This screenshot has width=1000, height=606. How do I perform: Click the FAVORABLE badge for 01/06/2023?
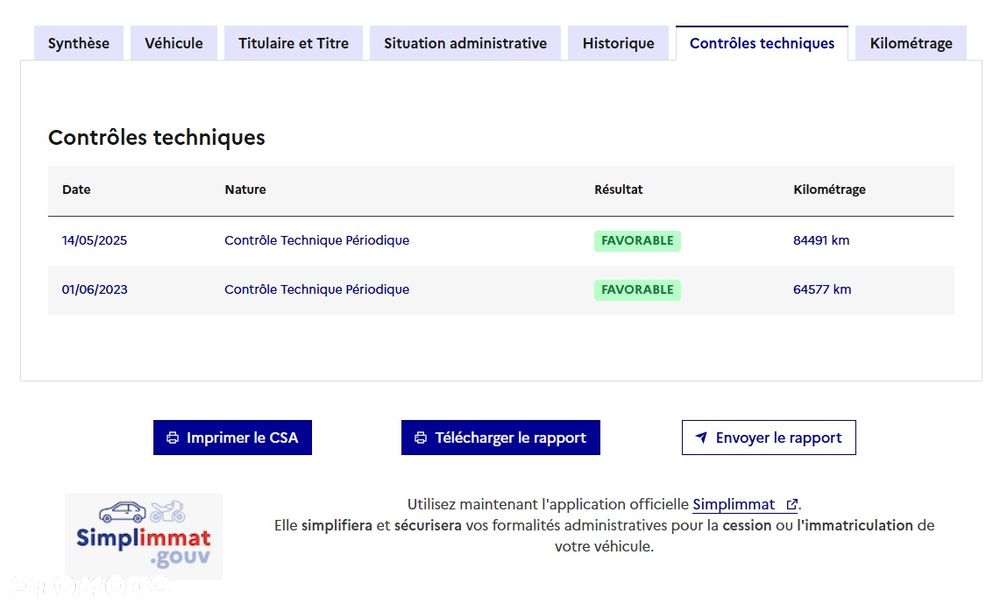tap(637, 290)
